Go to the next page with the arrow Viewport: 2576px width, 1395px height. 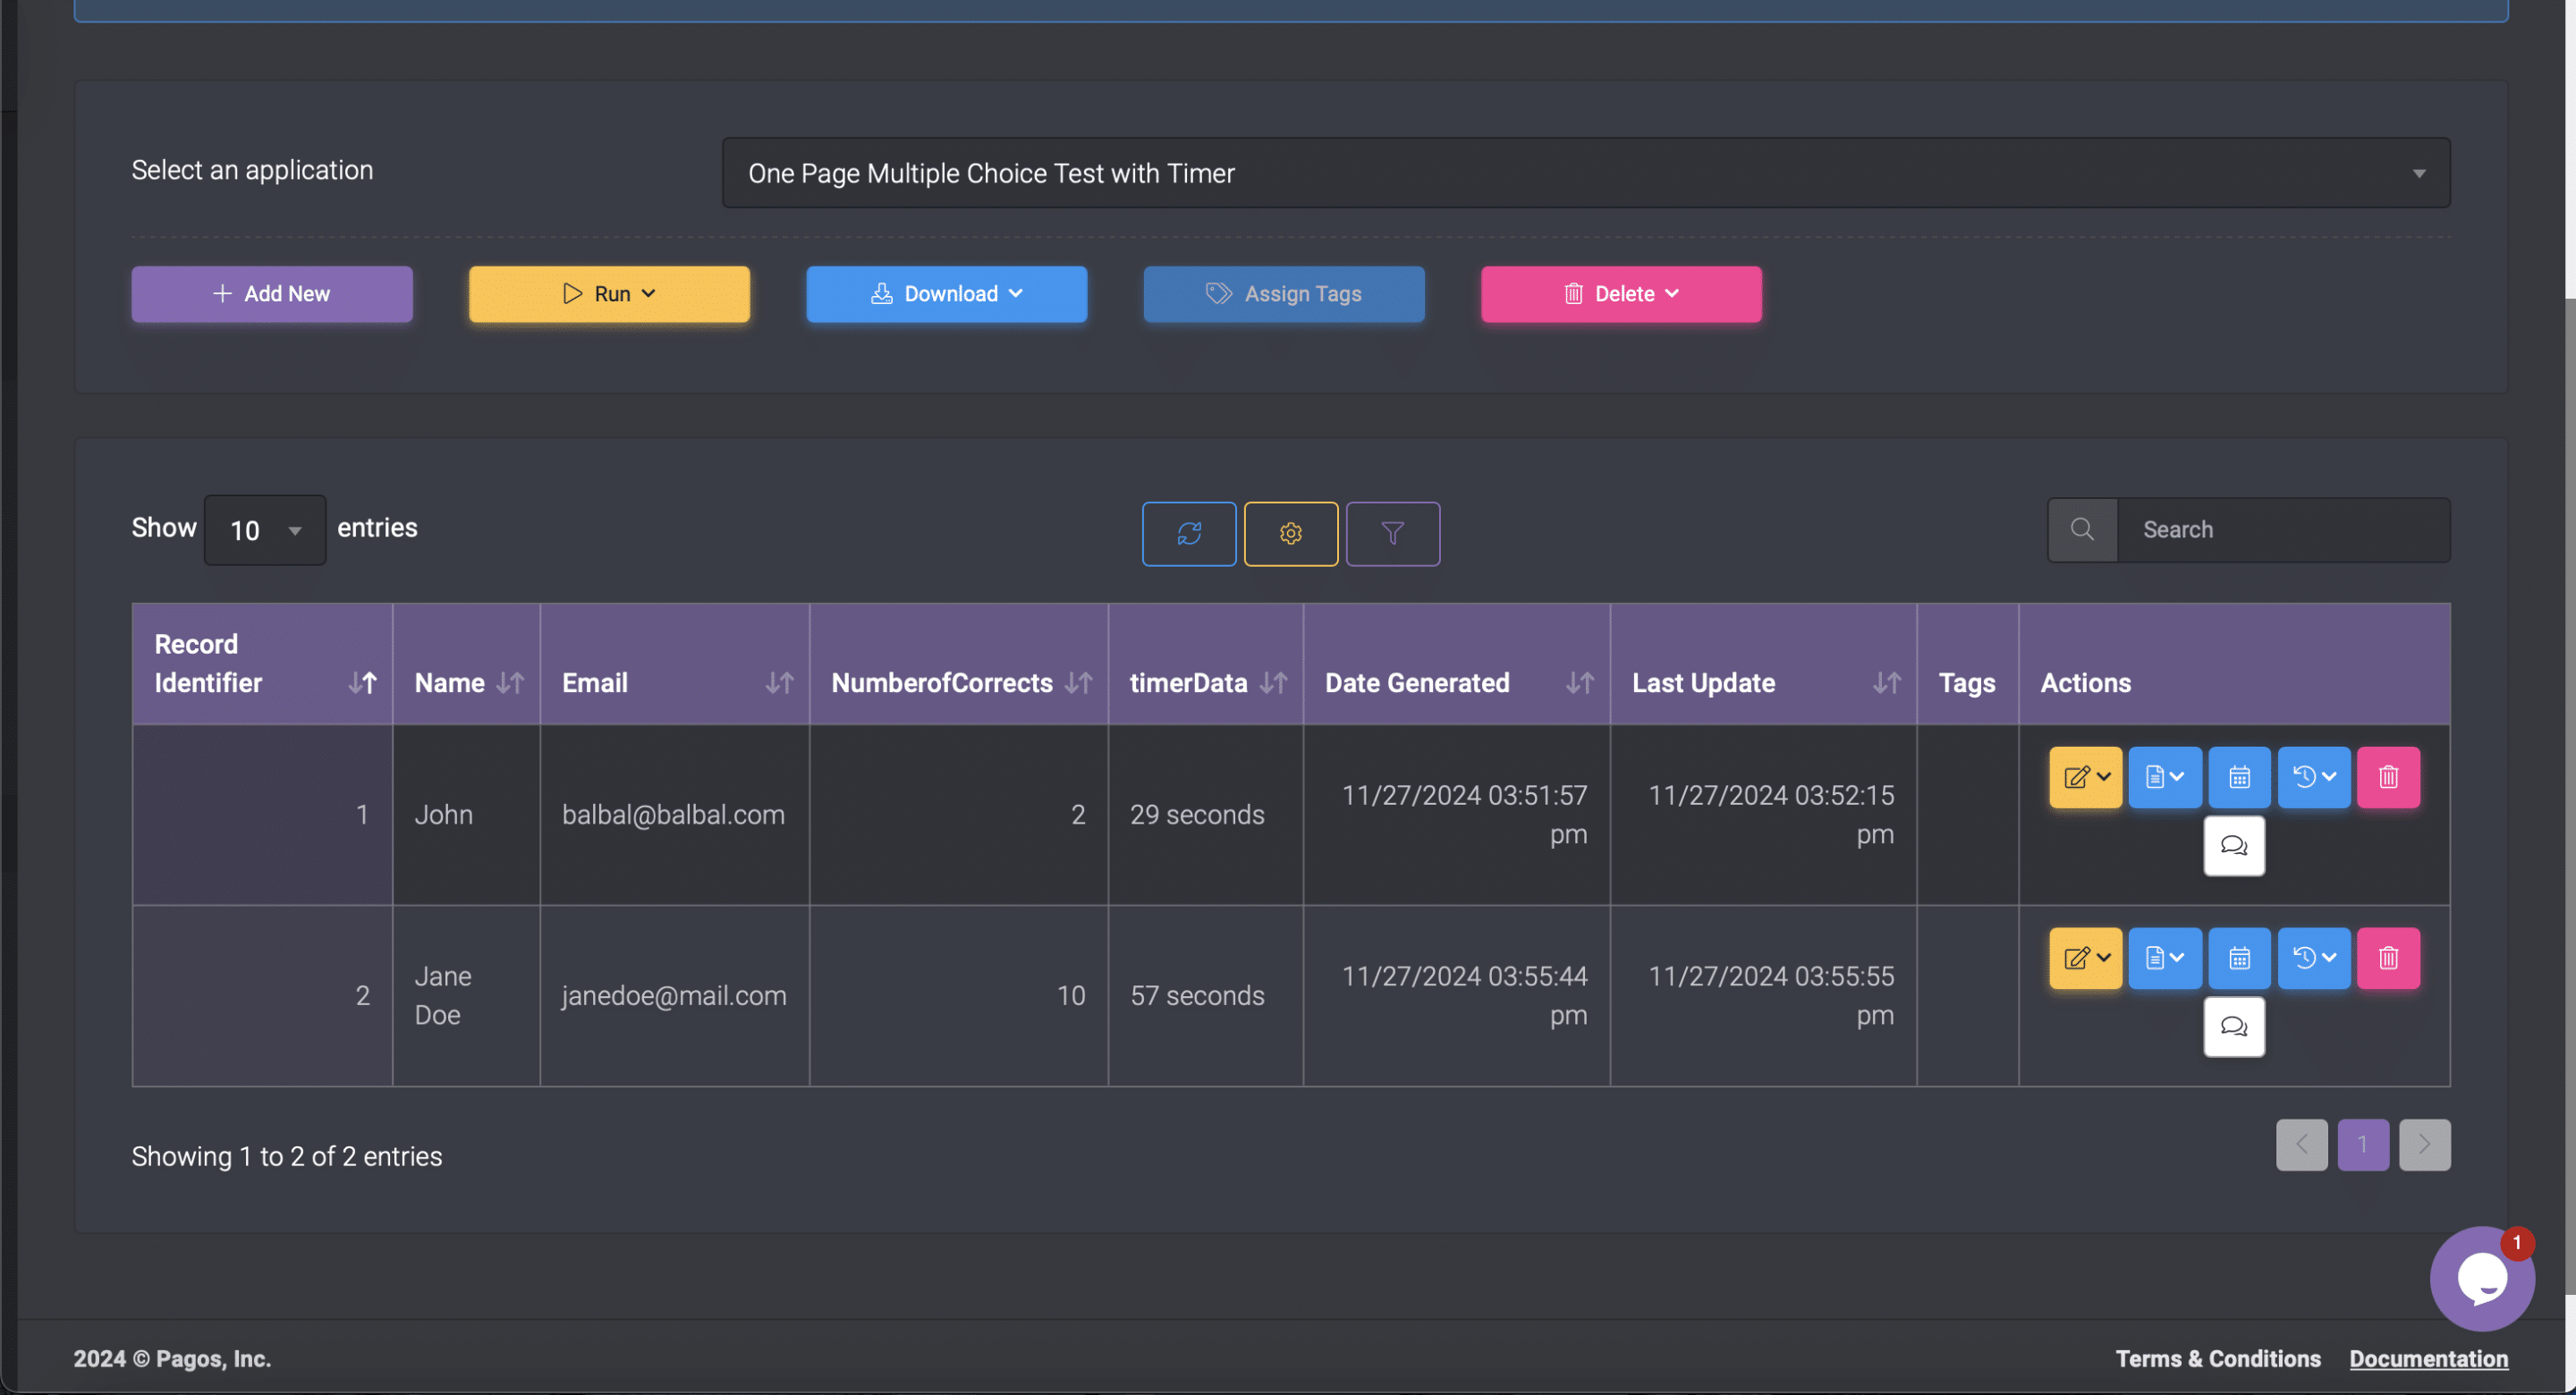pyautogui.click(x=2424, y=1144)
